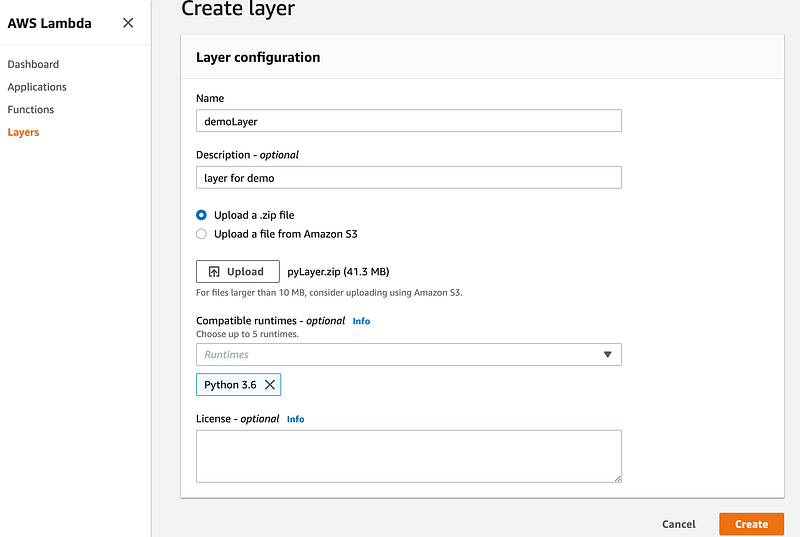Remove the Python 3.6 runtime tag
The width and height of the screenshot is (800, 537).
click(x=270, y=385)
